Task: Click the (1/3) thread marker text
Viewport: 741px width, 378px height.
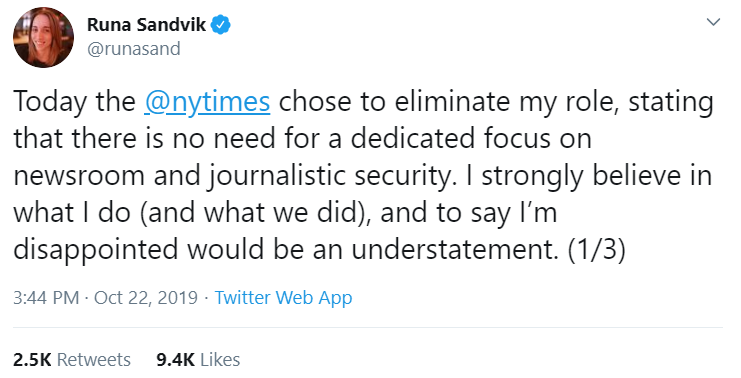Action: [597, 249]
